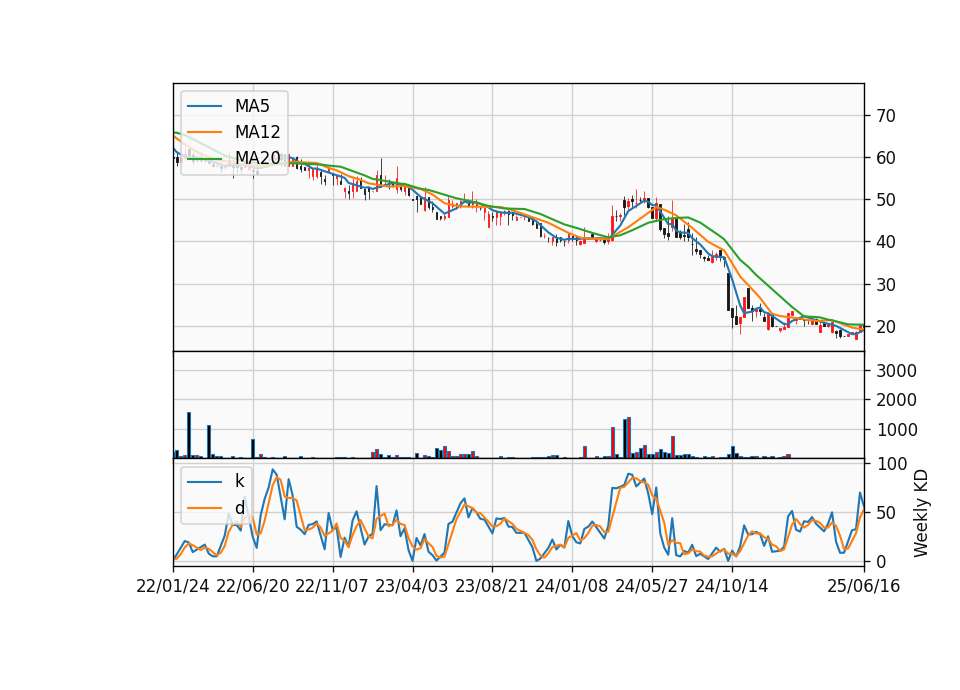
Task: Click the MA20 legend label
Action: click(257, 158)
